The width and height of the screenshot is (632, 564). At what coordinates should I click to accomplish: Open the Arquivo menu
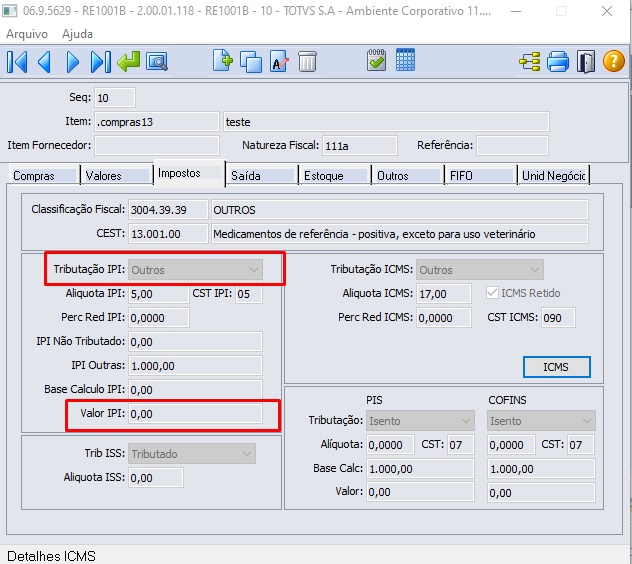pos(27,34)
